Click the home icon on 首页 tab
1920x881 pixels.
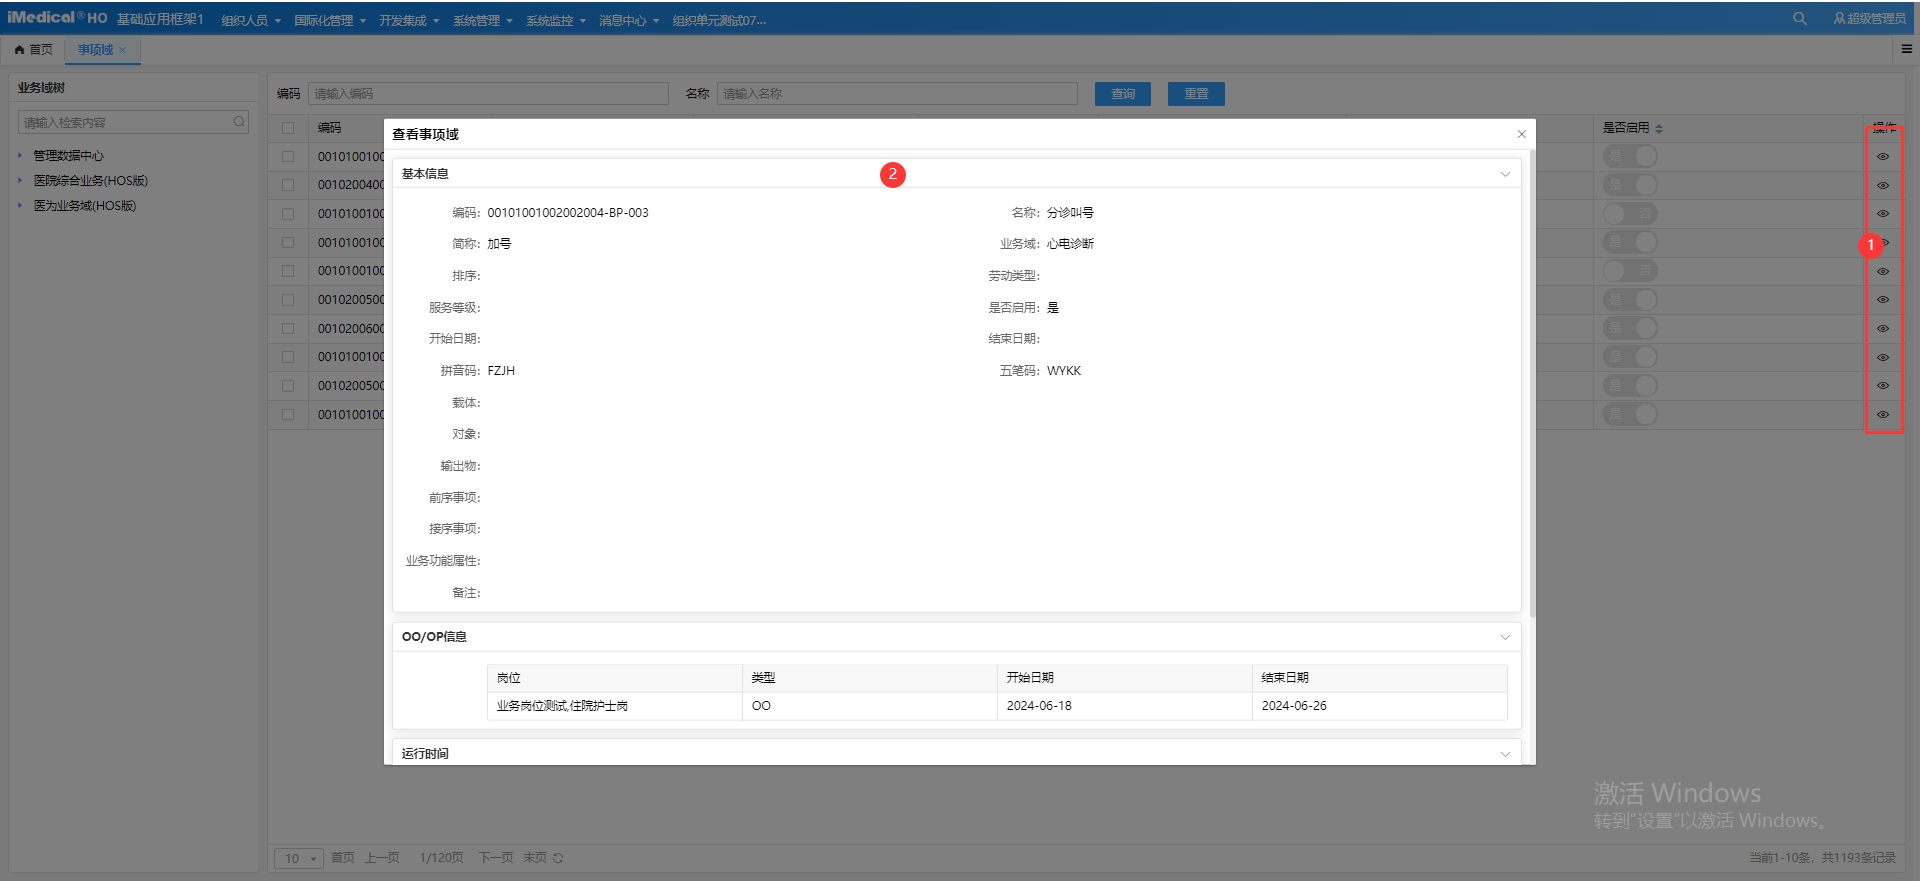coord(19,50)
